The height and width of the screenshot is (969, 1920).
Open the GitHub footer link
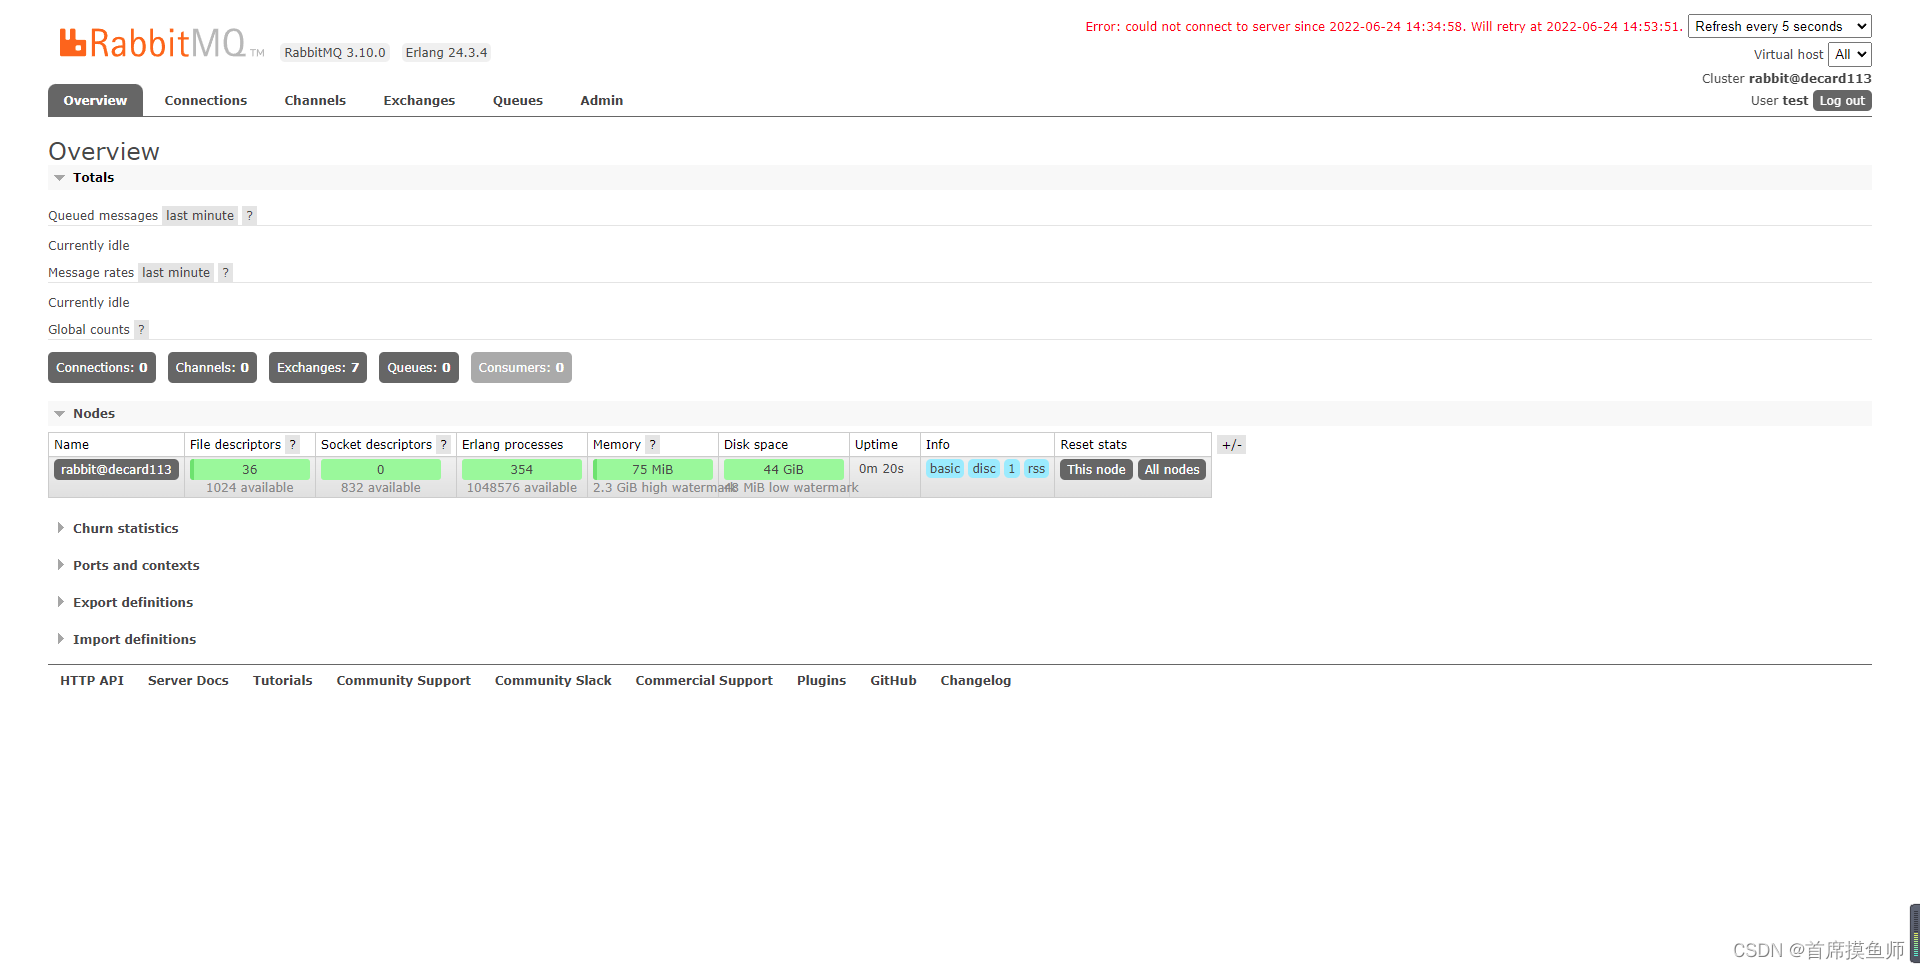click(894, 681)
